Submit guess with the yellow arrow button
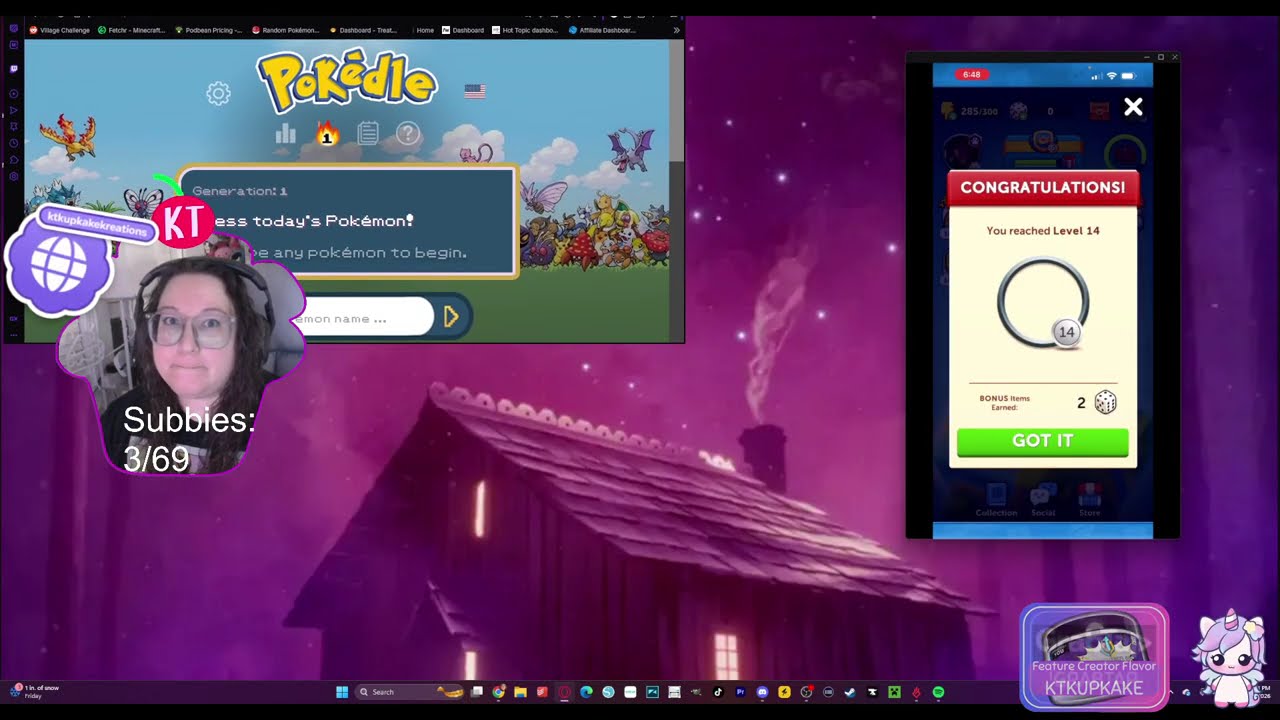 451,317
